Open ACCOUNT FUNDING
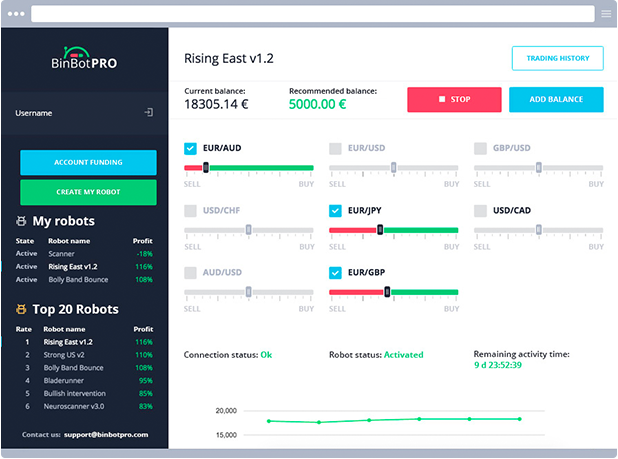Screen dimensions: 618x459 88,162
